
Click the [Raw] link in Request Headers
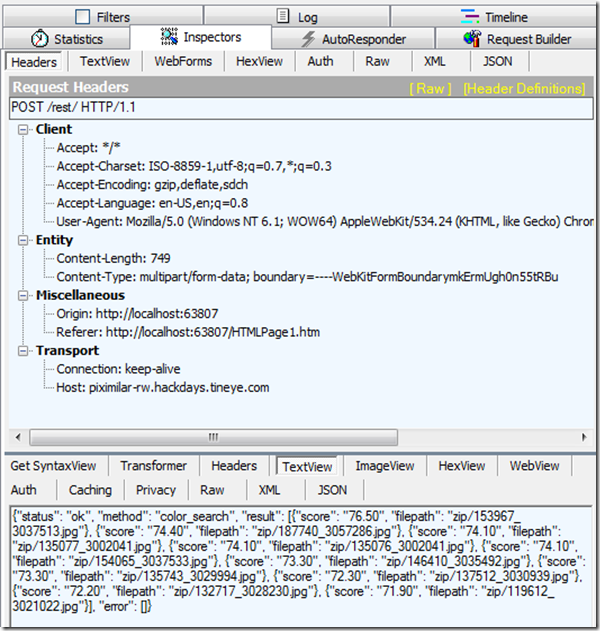(430, 89)
